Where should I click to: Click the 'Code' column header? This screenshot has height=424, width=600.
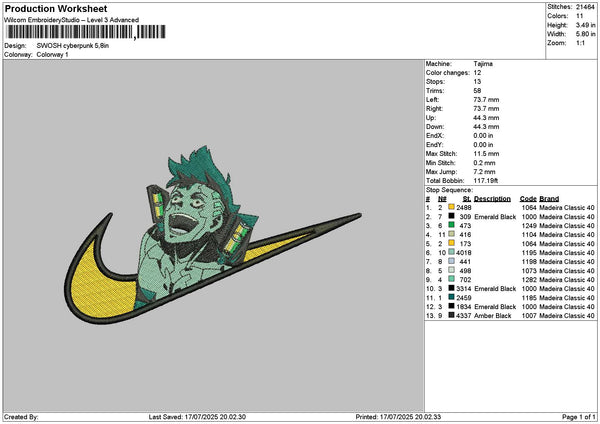tap(528, 199)
